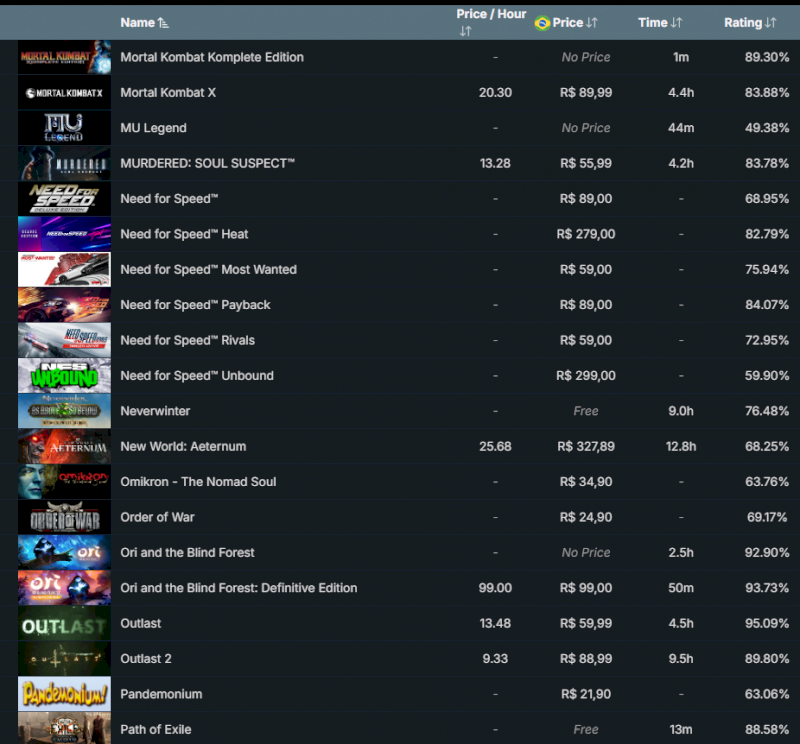This screenshot has width=800, height=744.
Task: Click Need for Speed Rivals name
Action: (x=187, y=340)
